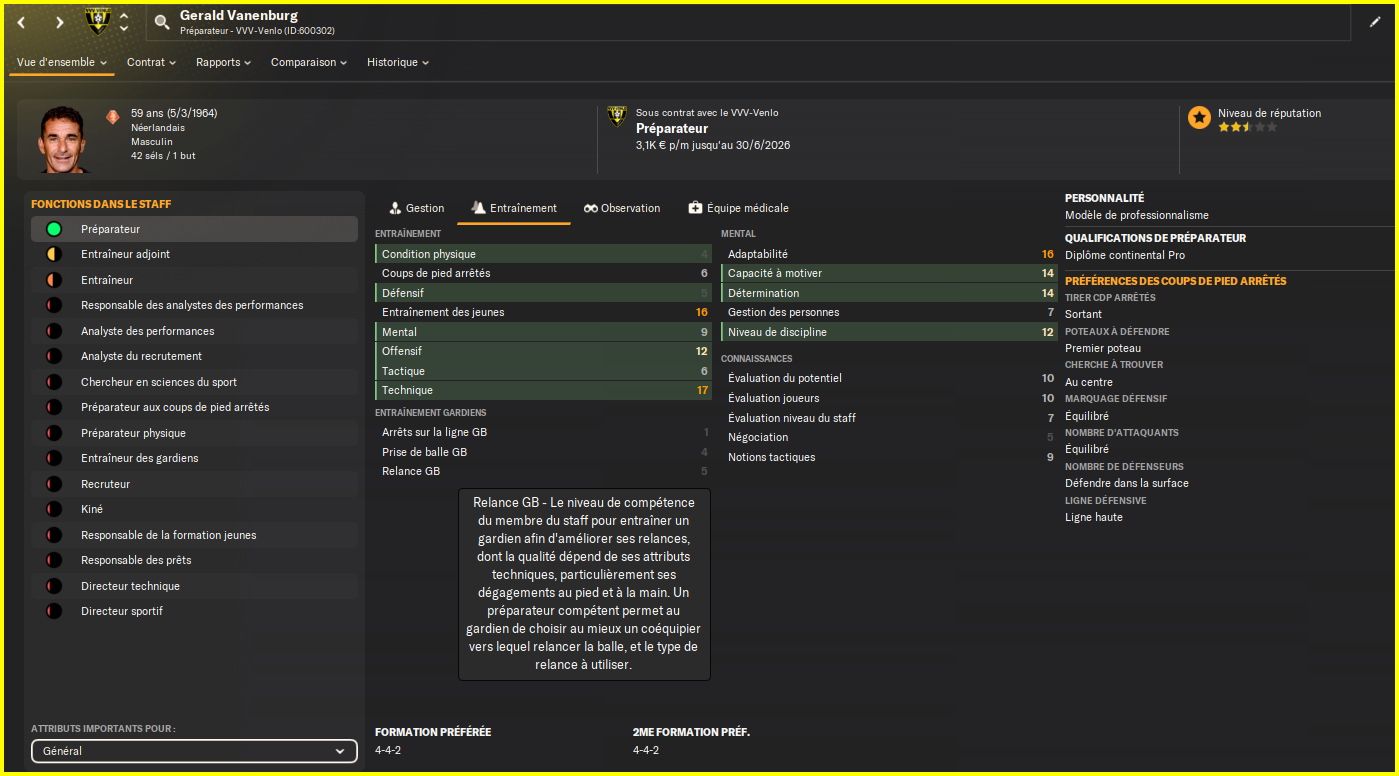
Task: Click the reputation star rating
Action: click(1247, 127)
